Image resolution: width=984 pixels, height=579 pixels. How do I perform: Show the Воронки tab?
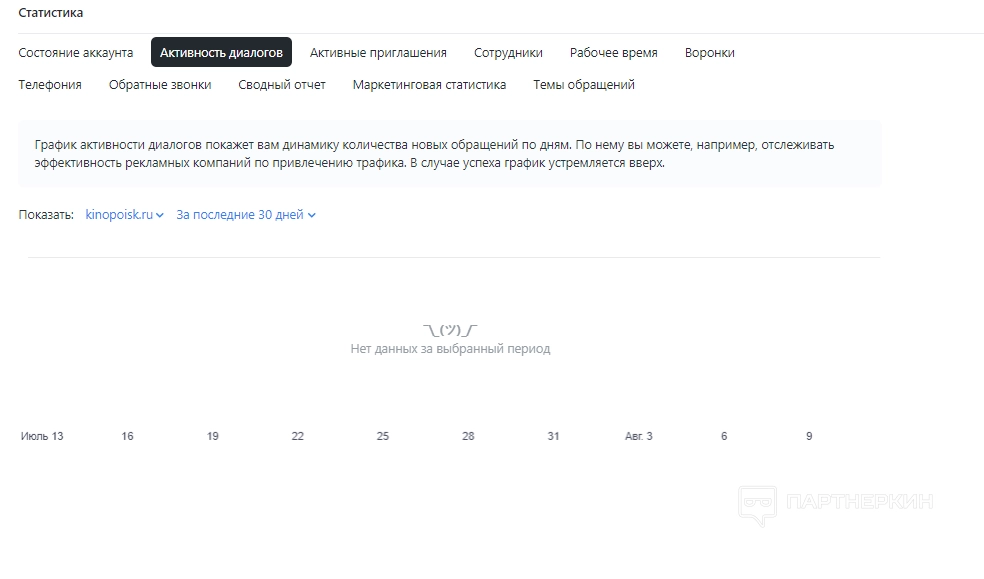pos(710,53)
